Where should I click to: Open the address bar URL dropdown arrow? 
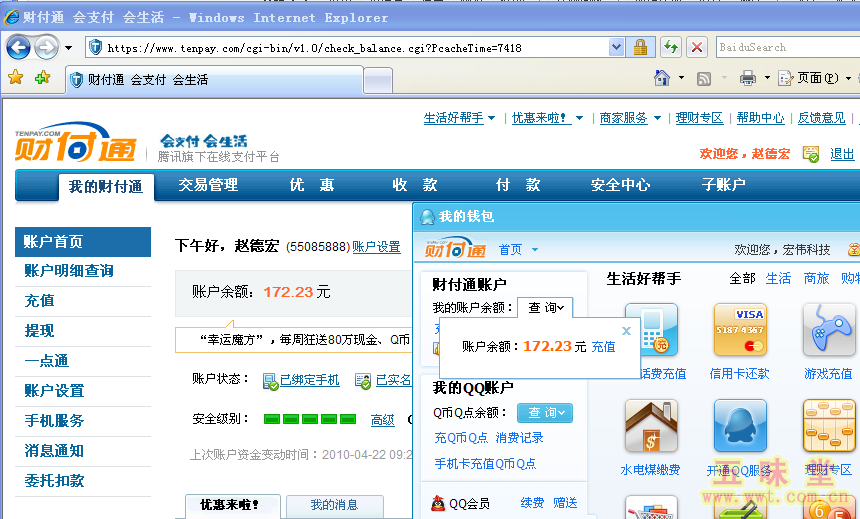pos(616,47)
